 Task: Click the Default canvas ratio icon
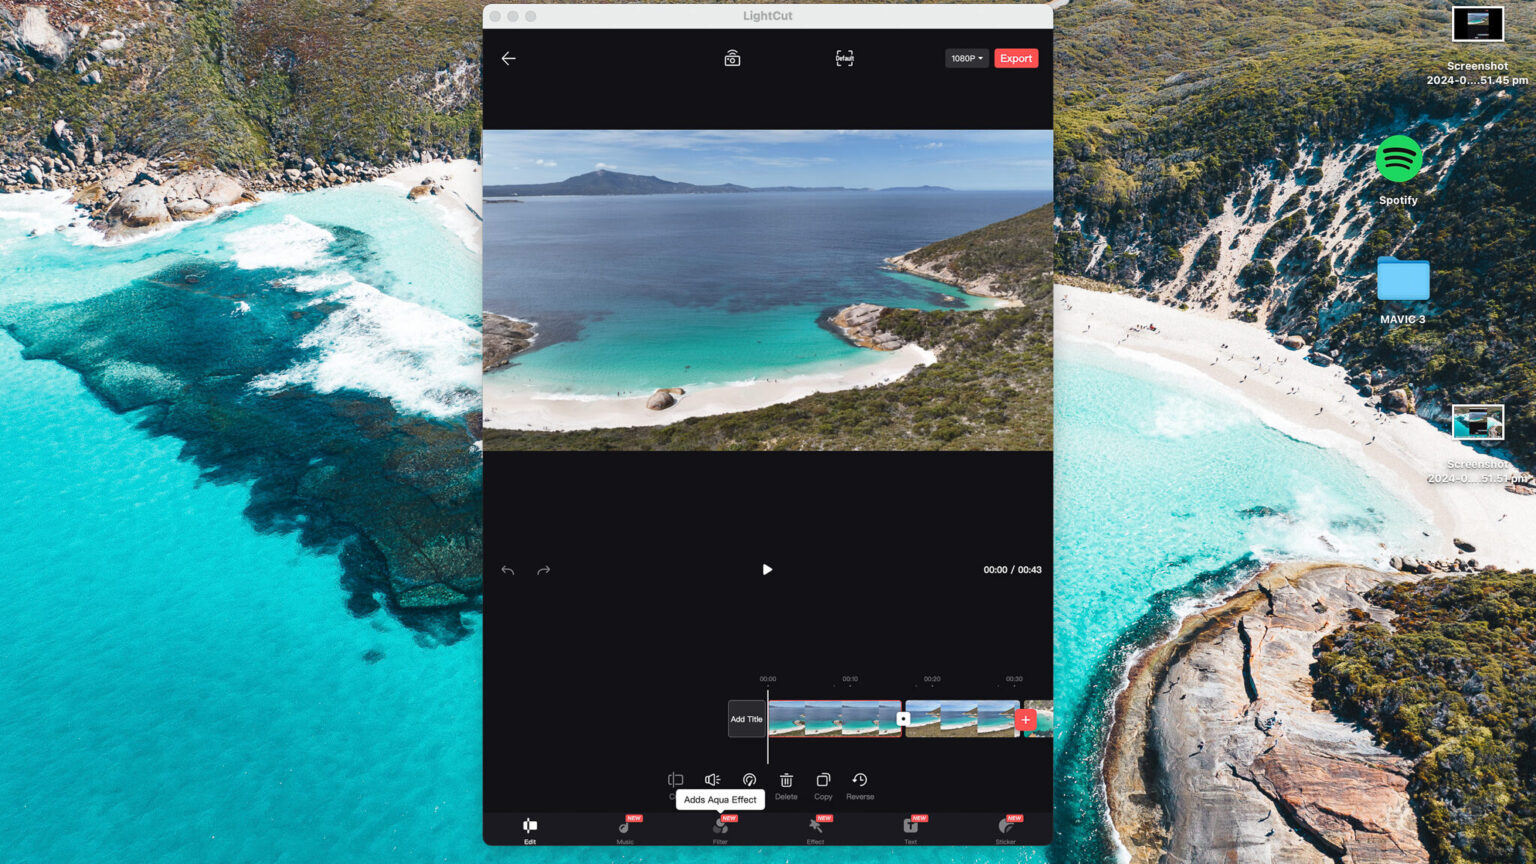(844, 58)
